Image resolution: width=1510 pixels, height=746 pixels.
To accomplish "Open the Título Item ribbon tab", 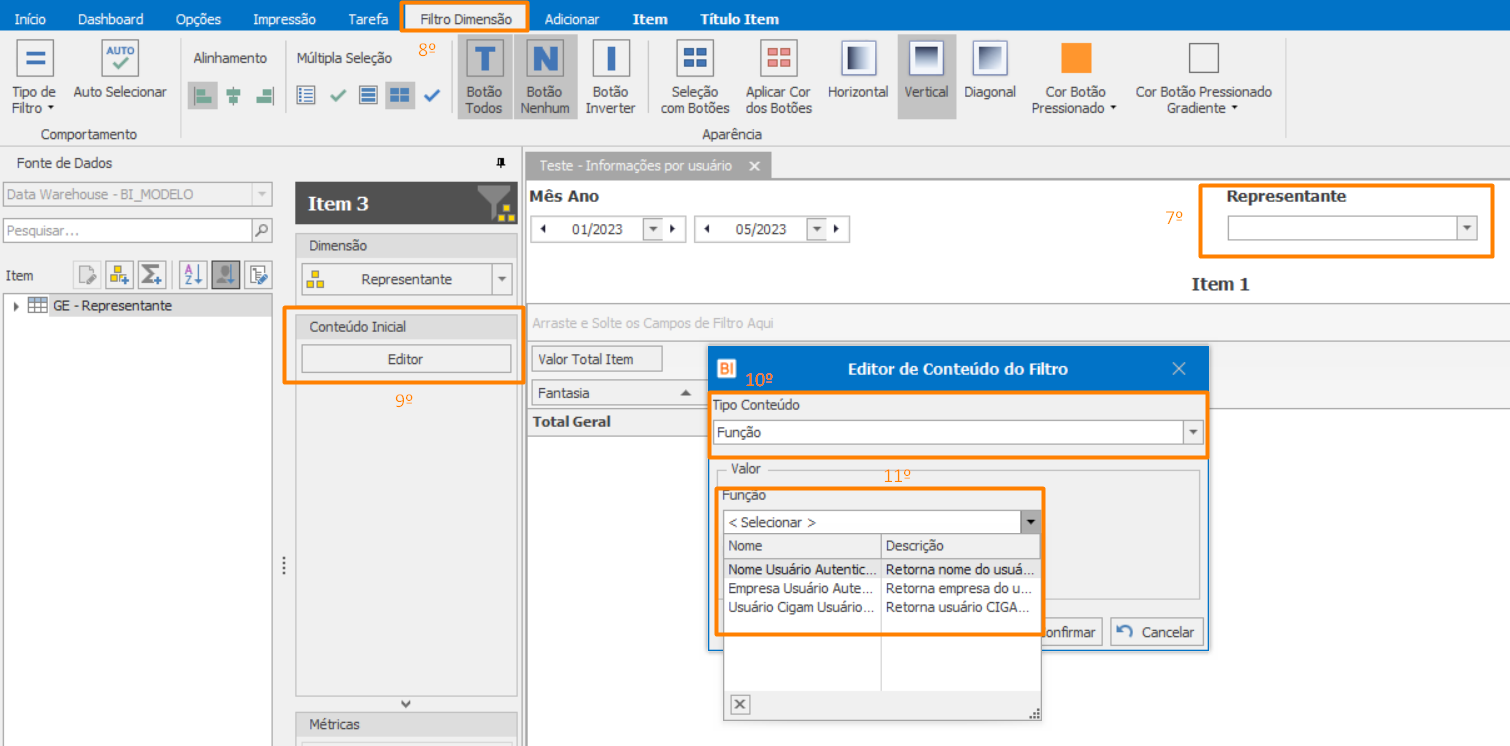I will pyautogui.click(x=739, y=19).
